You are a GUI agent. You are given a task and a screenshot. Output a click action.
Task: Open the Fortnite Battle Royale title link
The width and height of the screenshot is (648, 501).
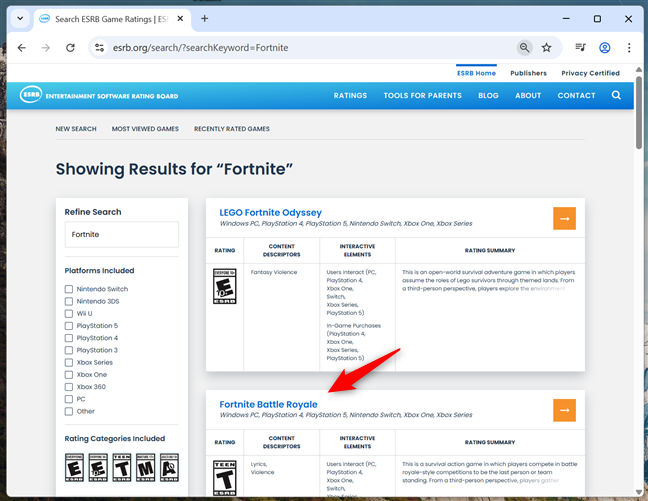tap(268, 404)
